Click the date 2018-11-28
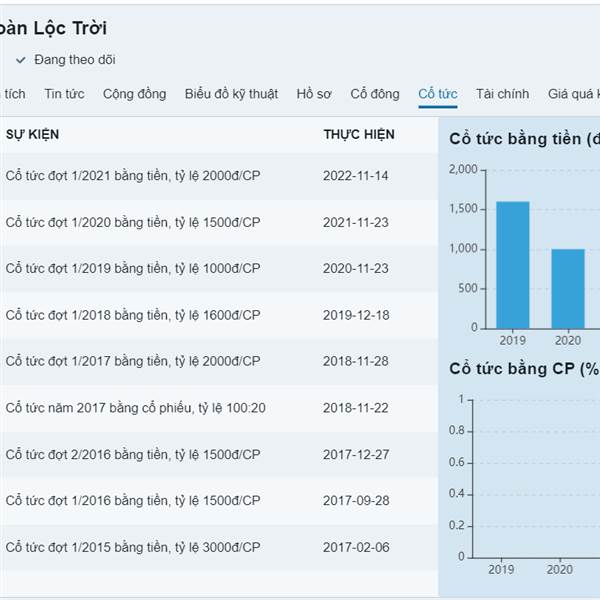The width and height of the screenshot is (600, 600). coord(355,362)
